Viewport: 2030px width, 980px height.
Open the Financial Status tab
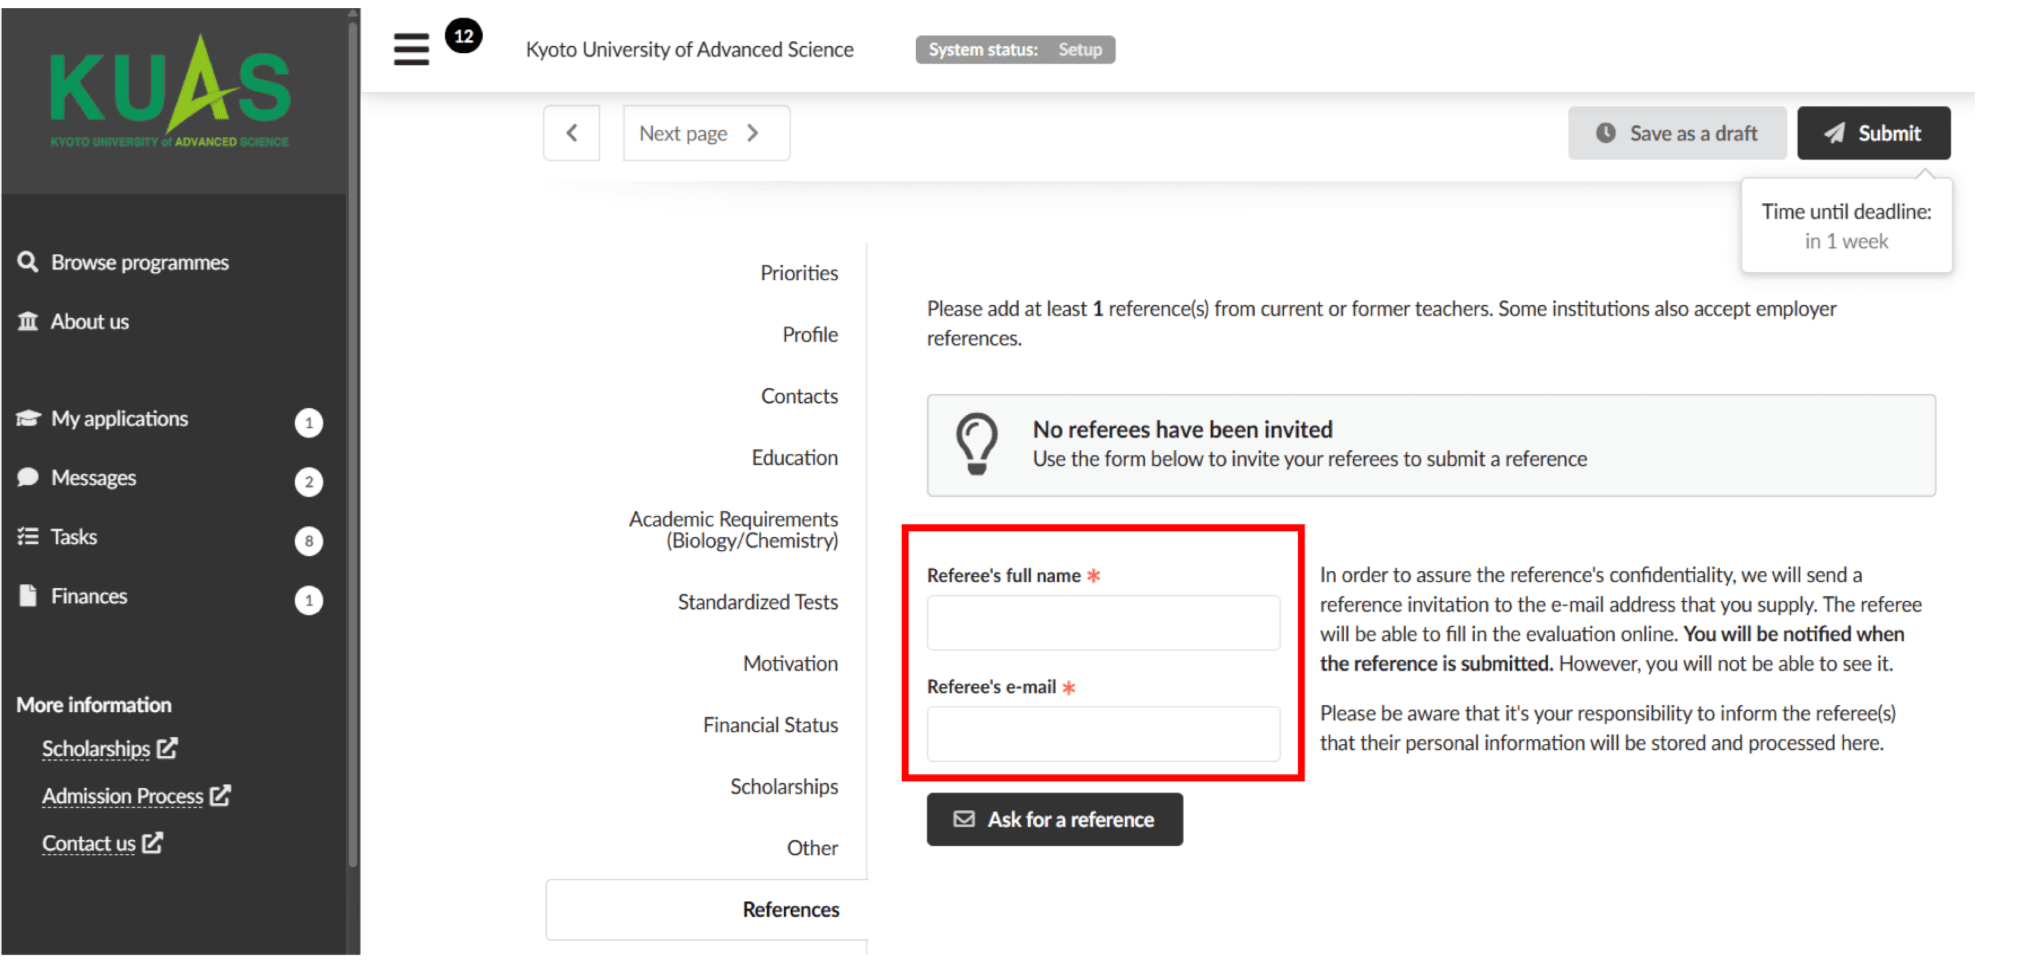pos(770,725)
